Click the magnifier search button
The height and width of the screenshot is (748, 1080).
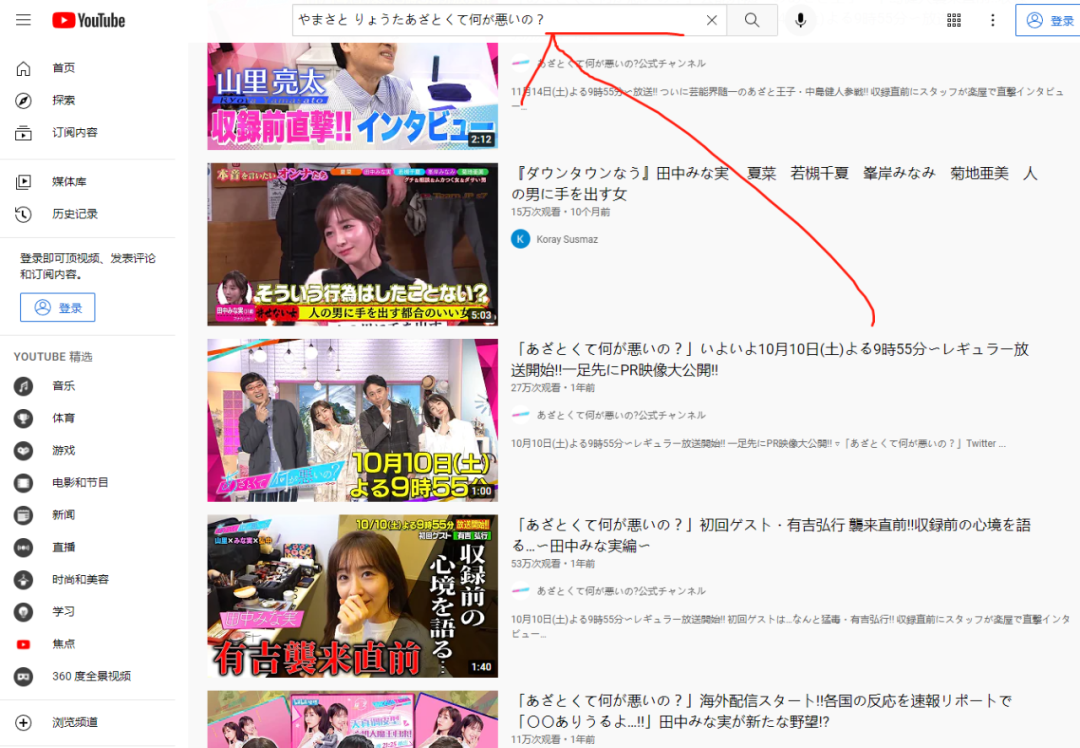[752, 20]
